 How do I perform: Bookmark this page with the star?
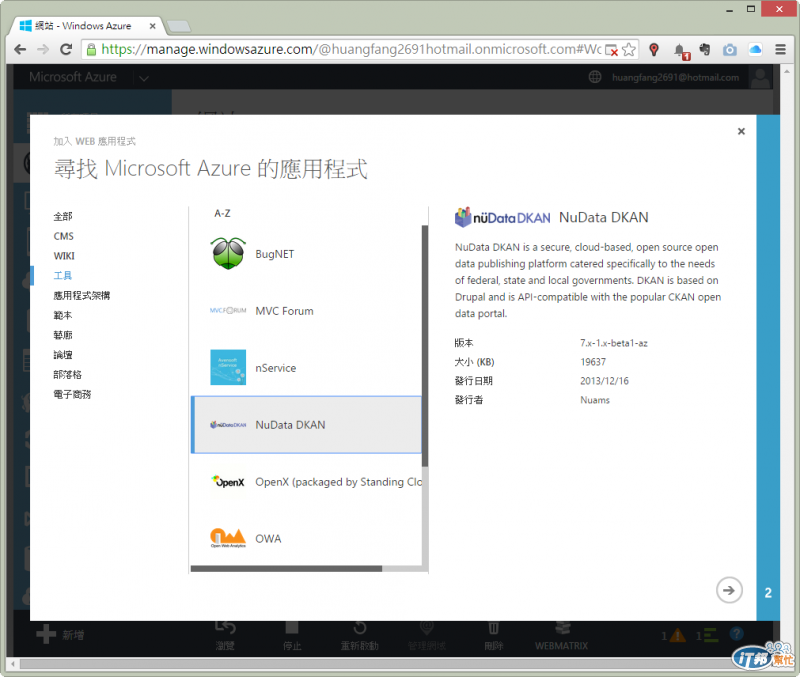(629, 49)
